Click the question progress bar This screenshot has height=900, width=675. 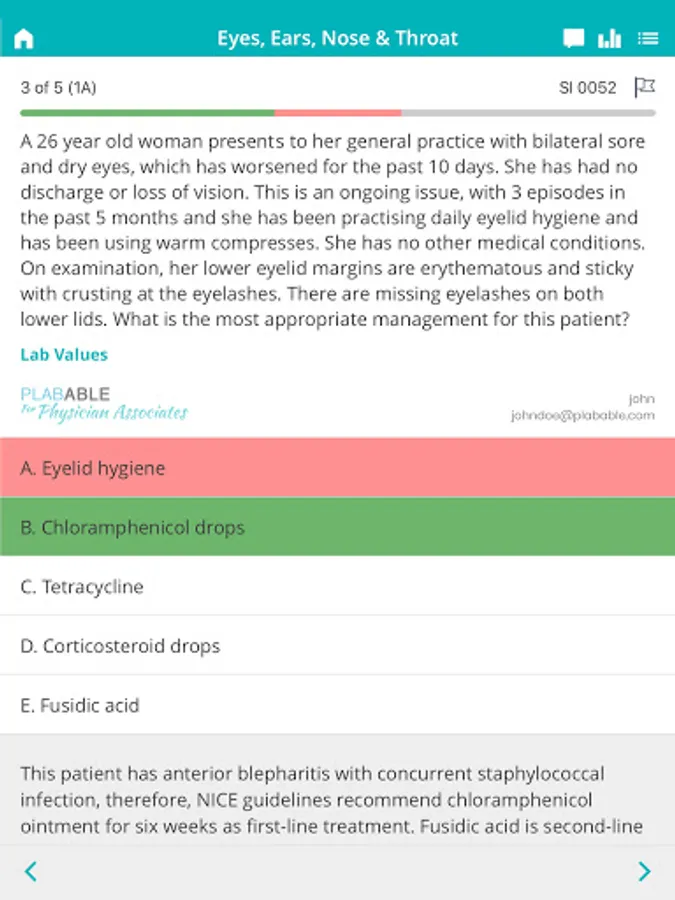tap(337, 113)
